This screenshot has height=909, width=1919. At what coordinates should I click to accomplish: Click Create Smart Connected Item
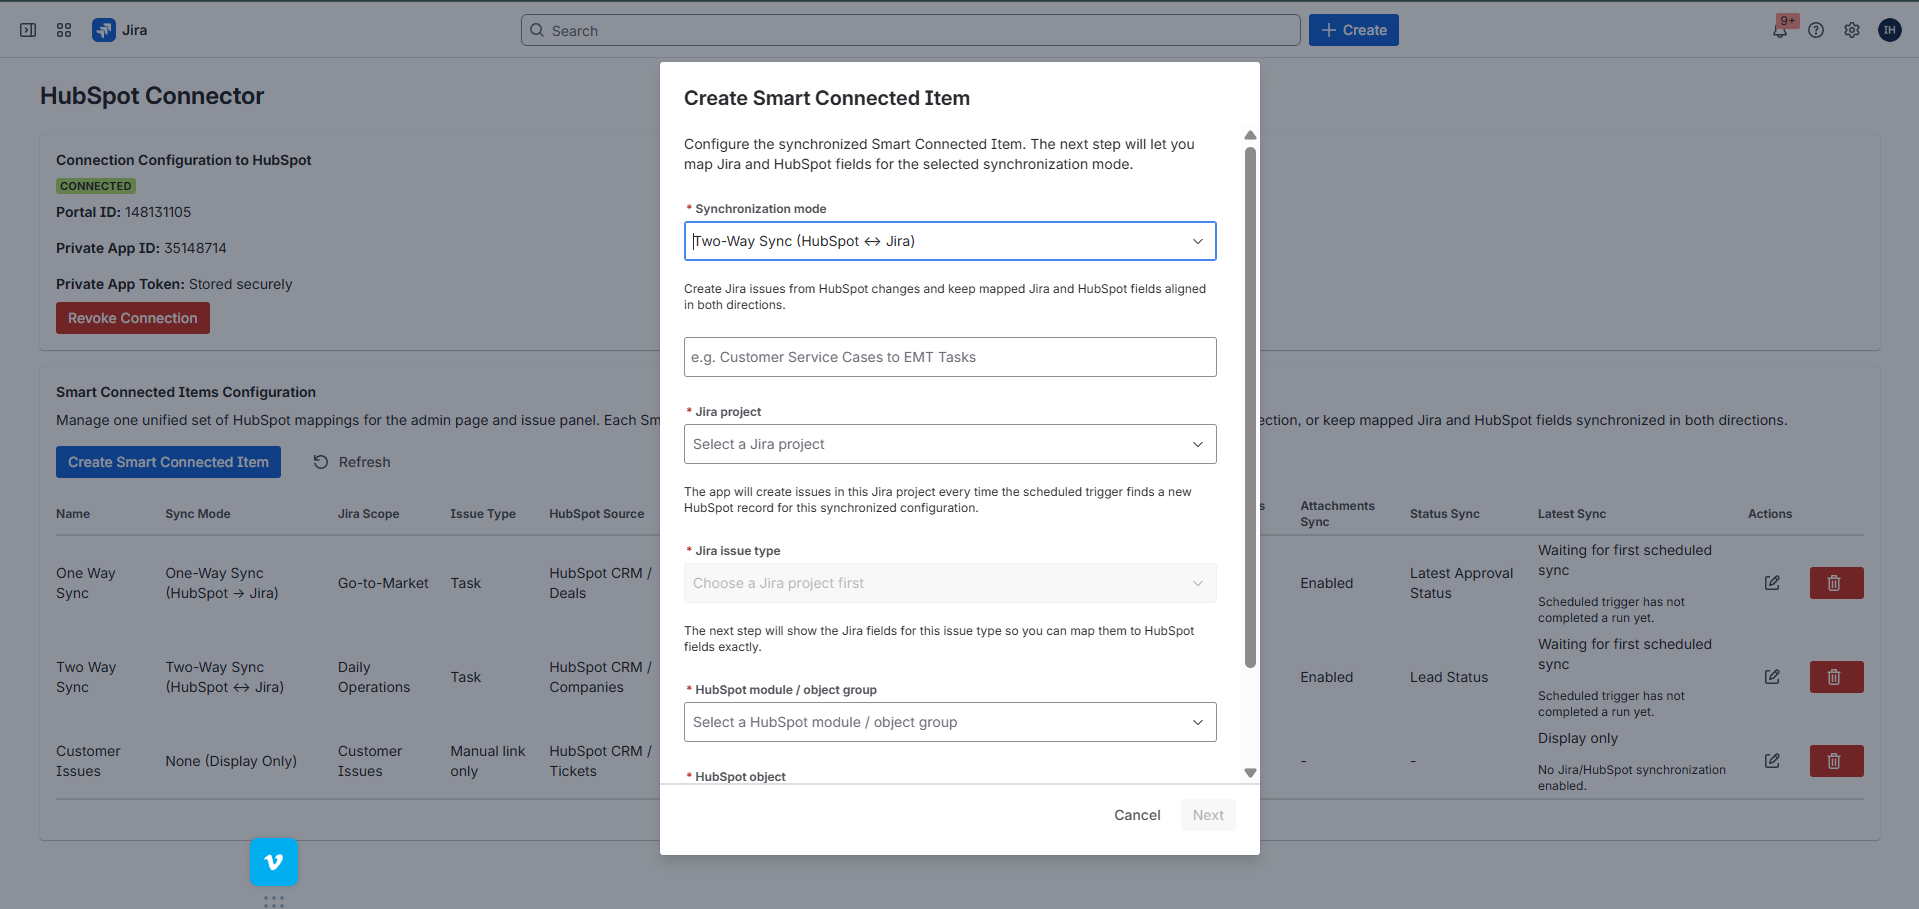tap(168, 461)
